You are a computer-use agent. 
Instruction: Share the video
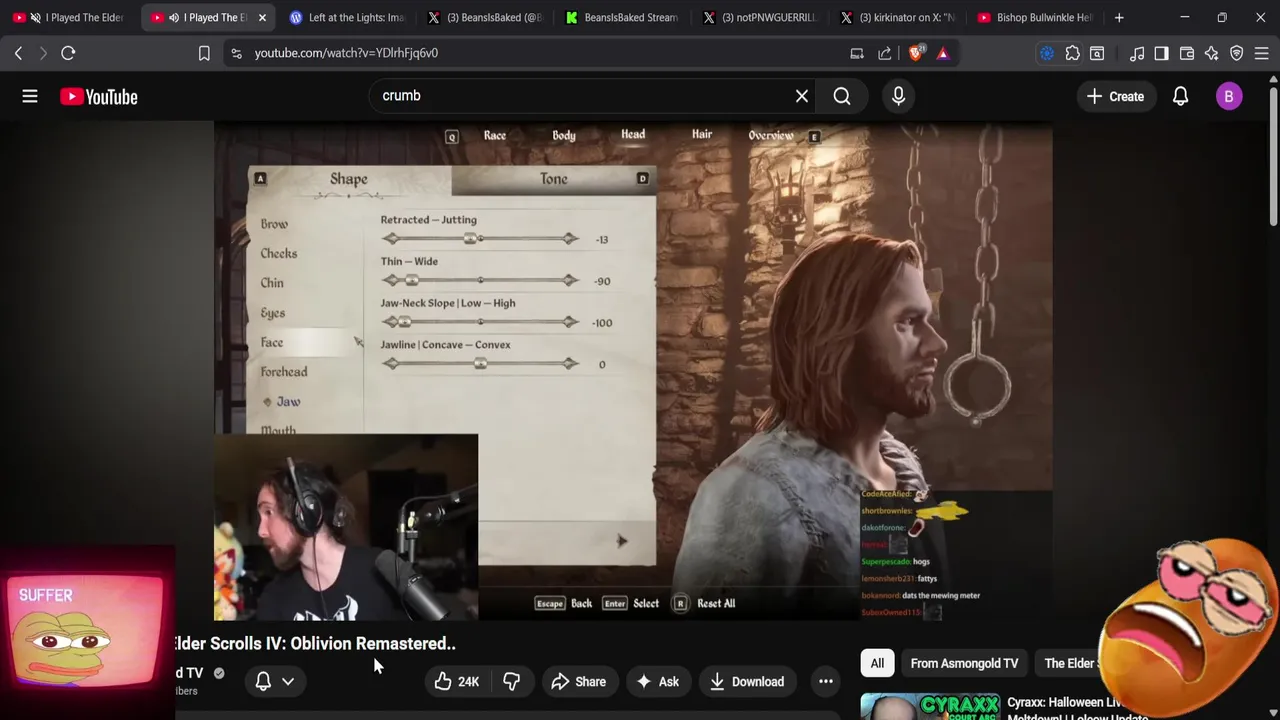click(579, 682)
